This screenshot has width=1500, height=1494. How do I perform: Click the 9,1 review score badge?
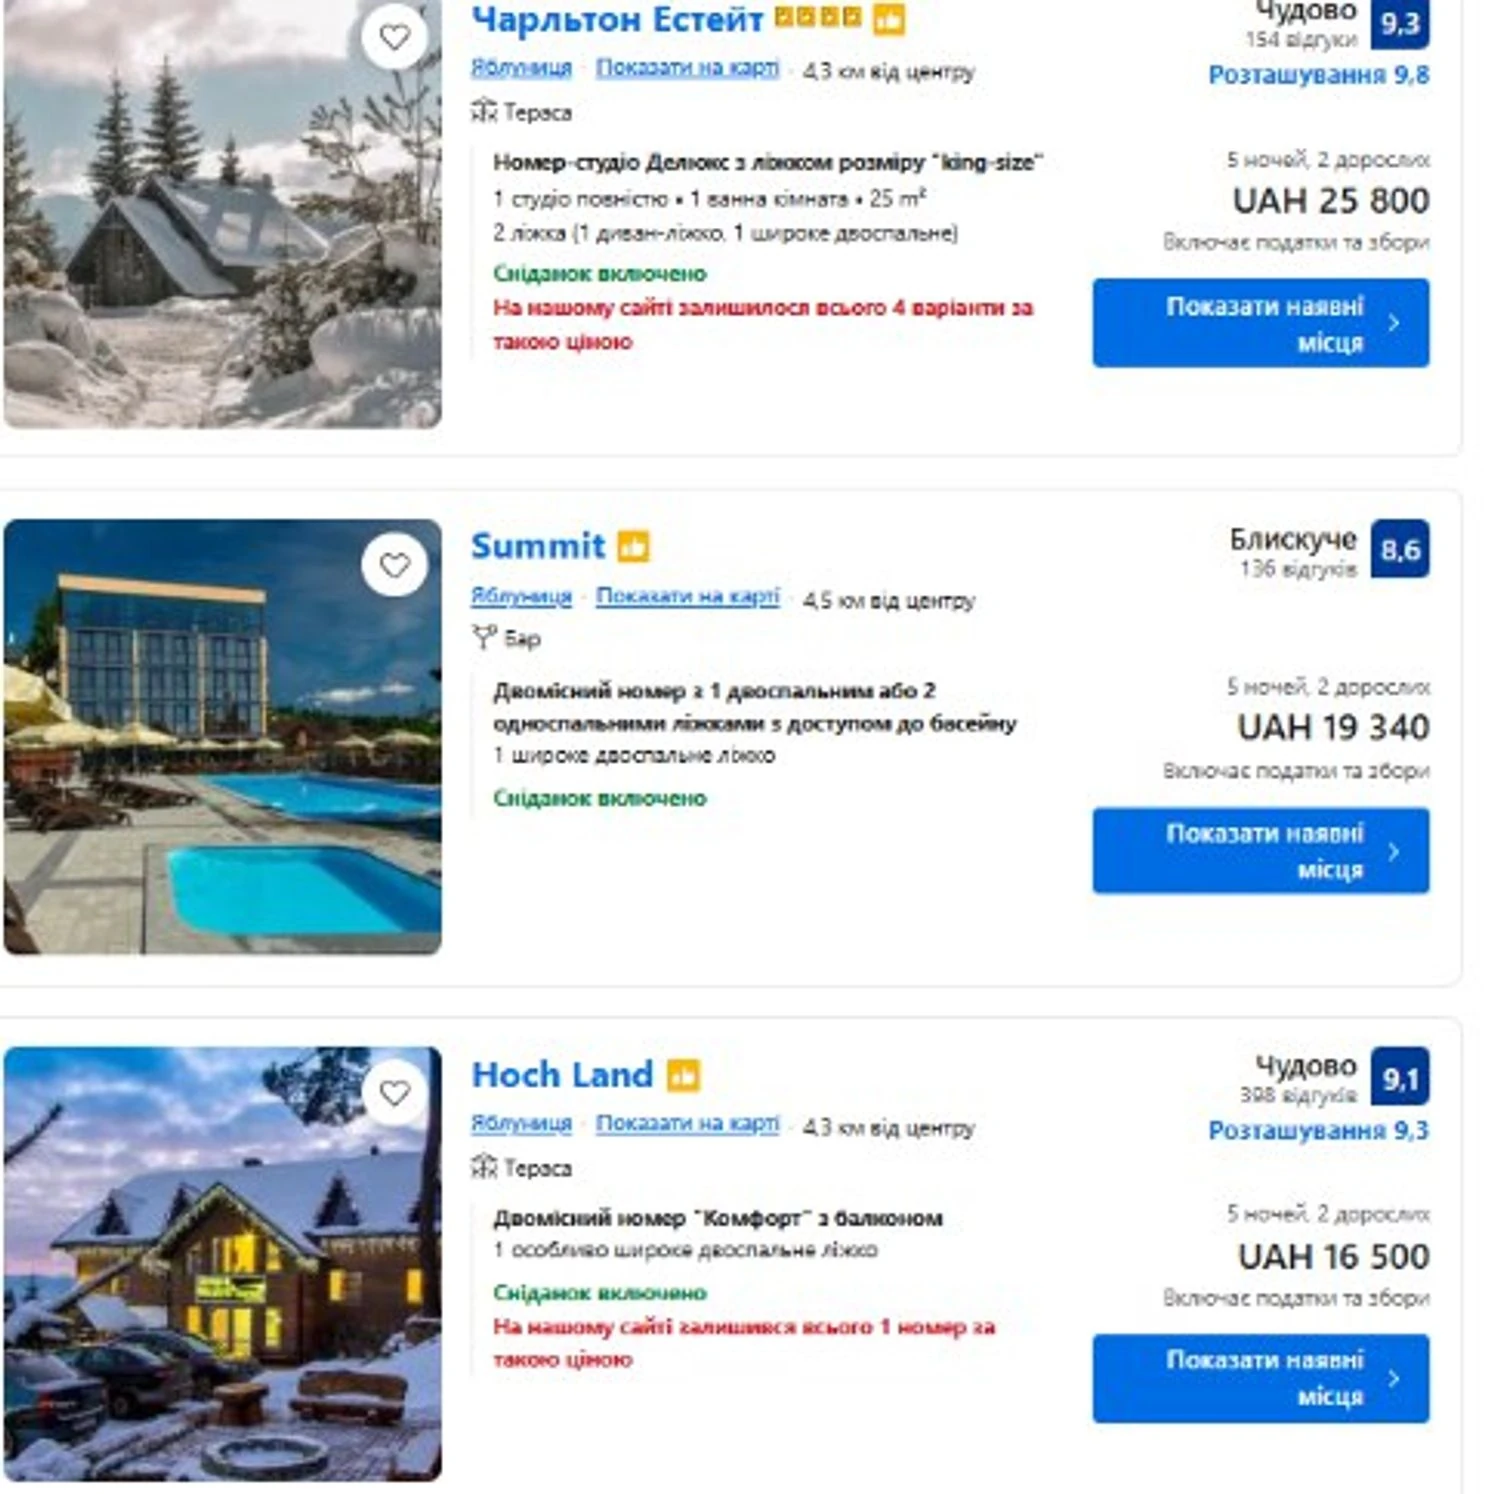(1399, 1077)
